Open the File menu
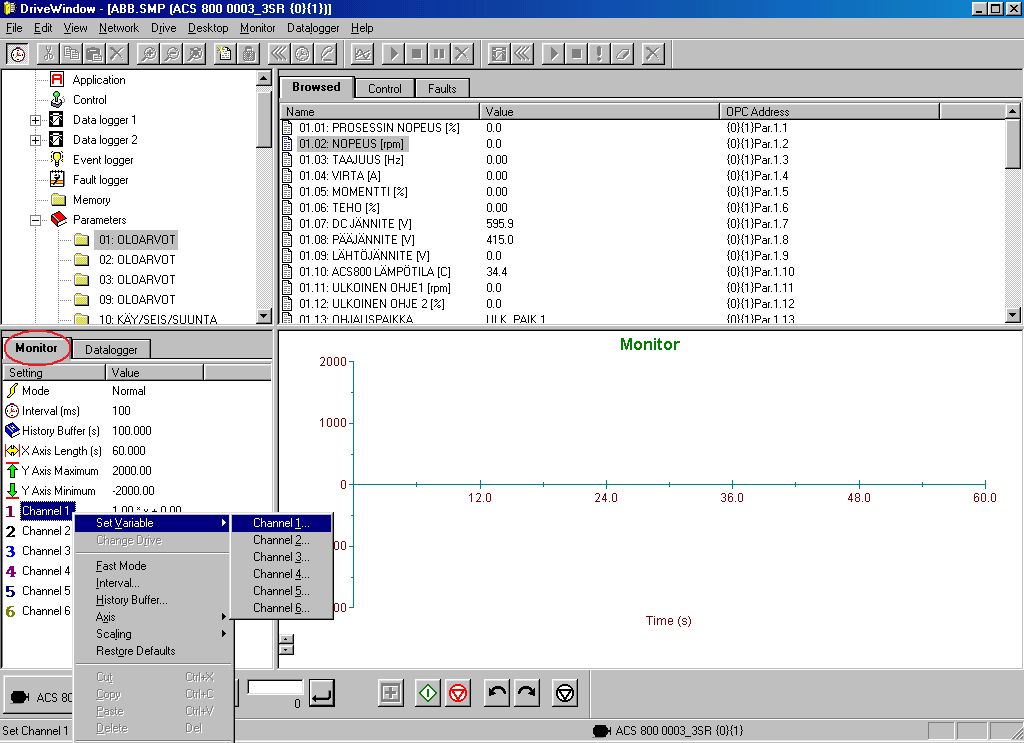This screenshot has height=743, width=1024. click(x=14, y=28)
